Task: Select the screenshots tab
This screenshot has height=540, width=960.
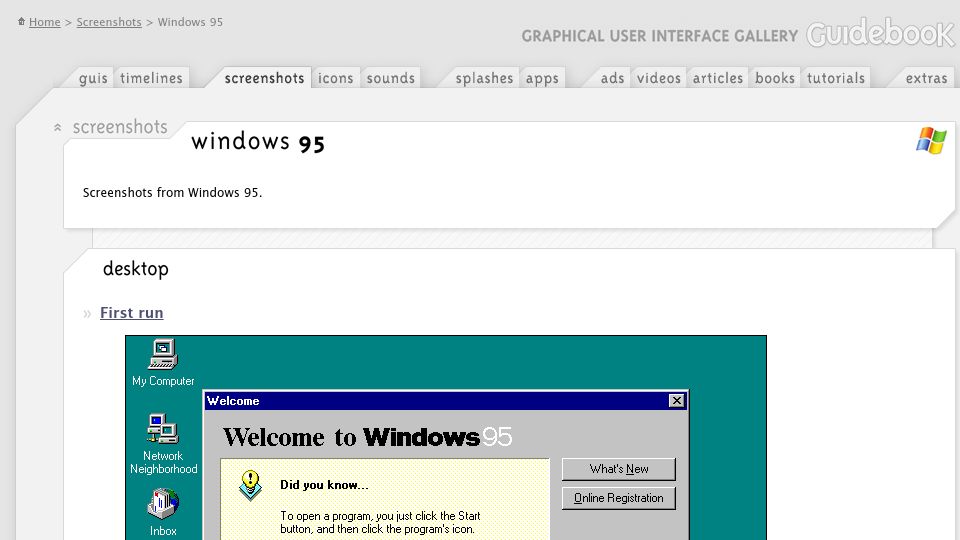Action: 264,78
